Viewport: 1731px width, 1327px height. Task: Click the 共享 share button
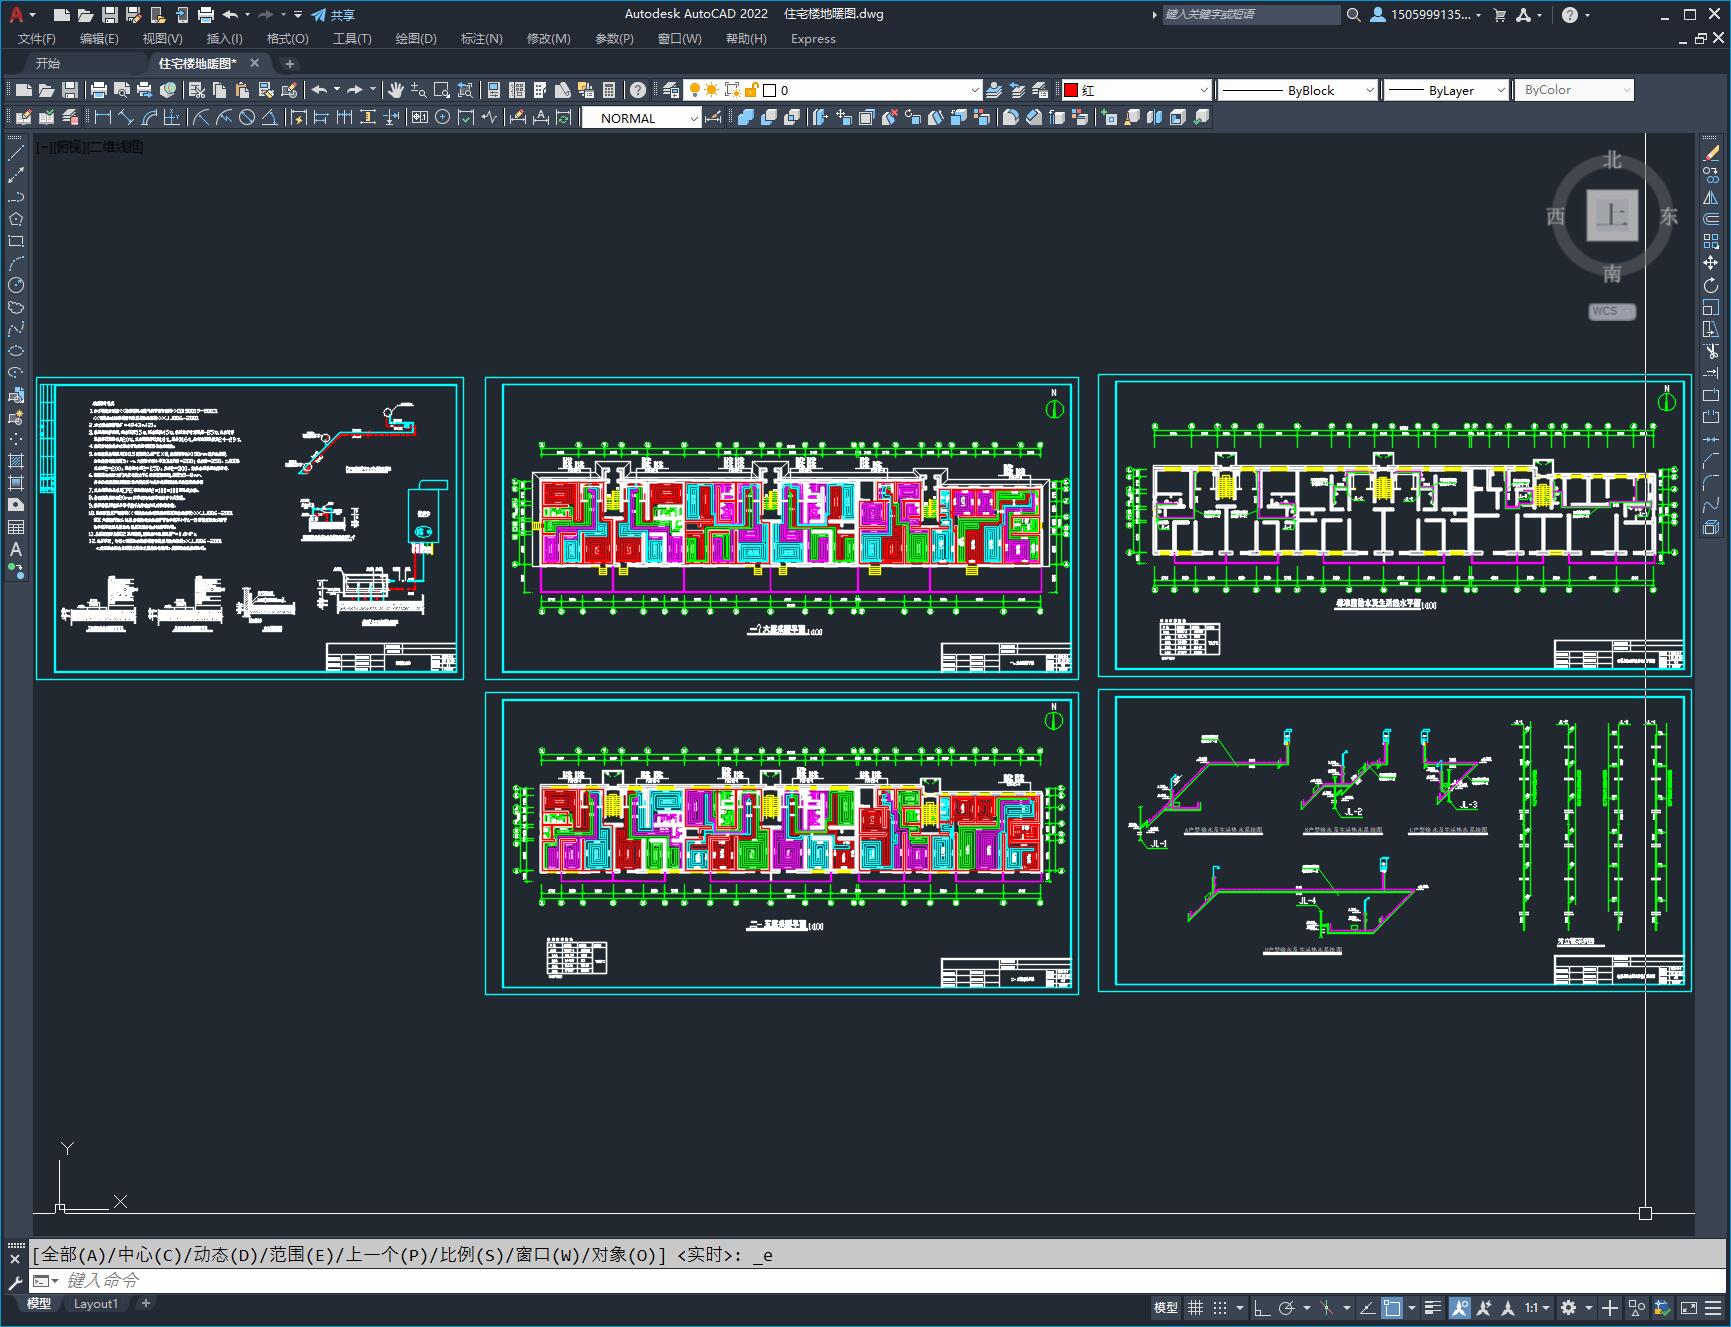point(333,15)
